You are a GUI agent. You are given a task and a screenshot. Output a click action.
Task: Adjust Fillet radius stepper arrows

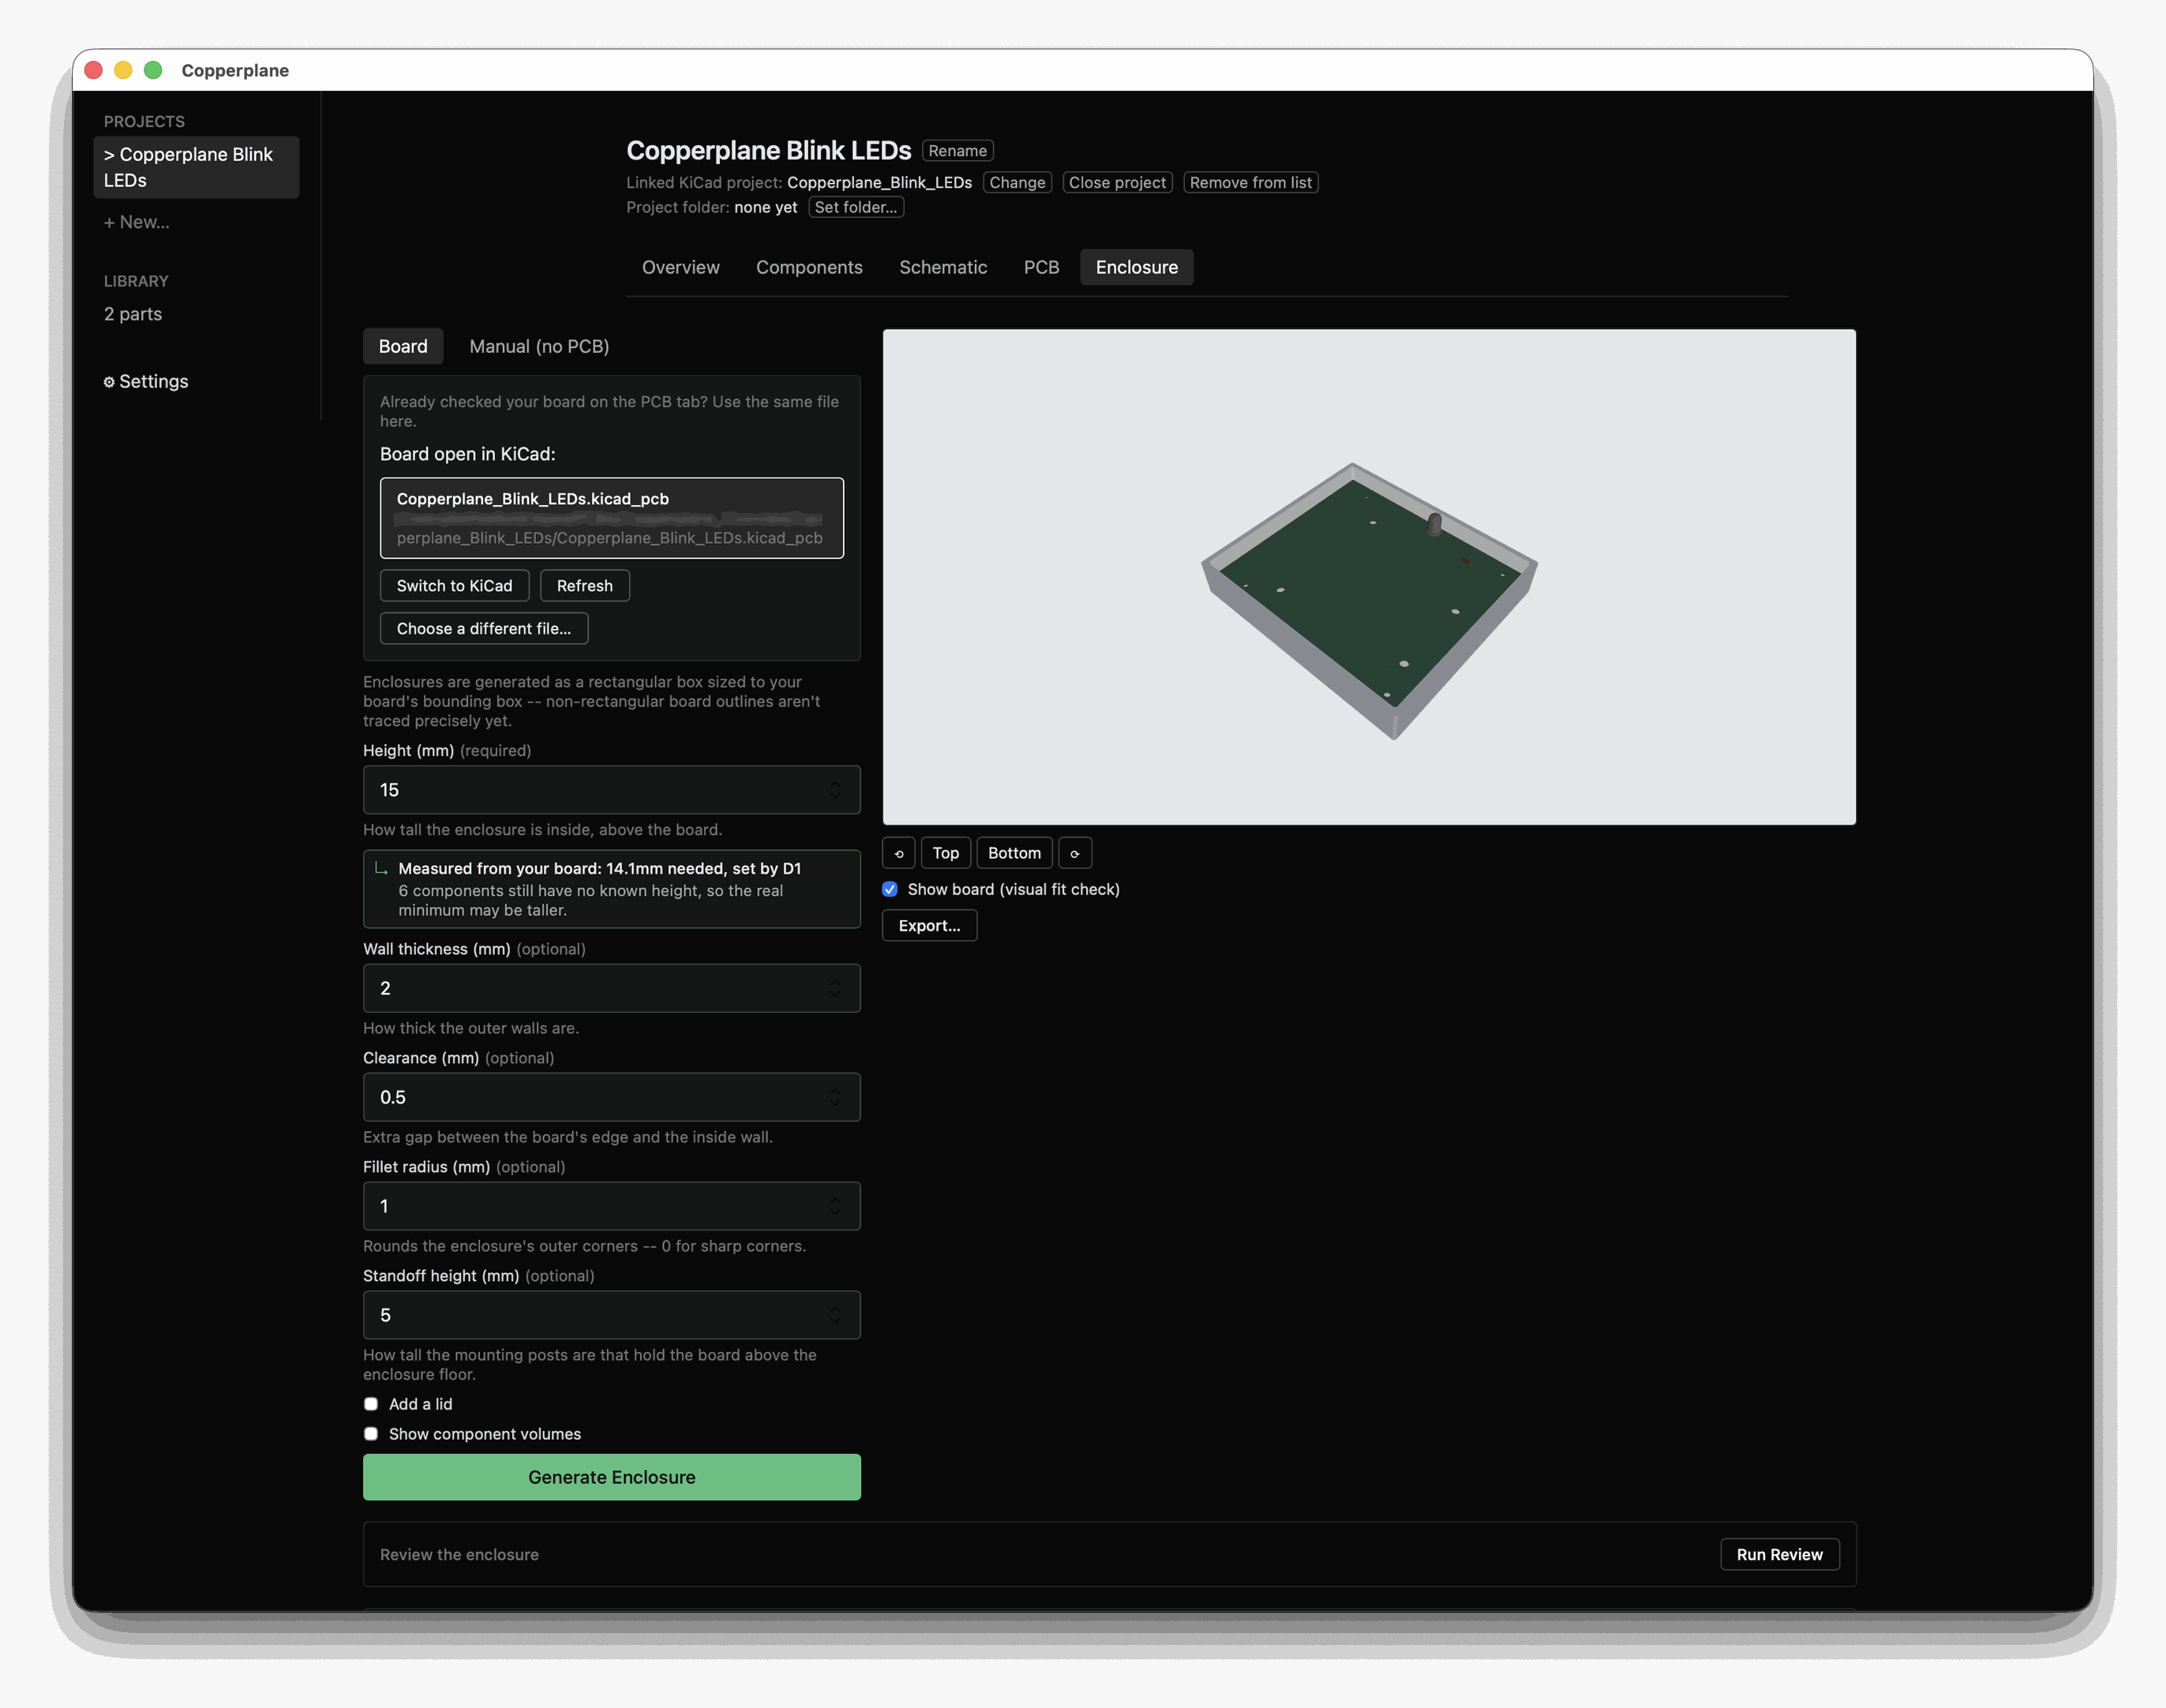tap(835, 1206)
